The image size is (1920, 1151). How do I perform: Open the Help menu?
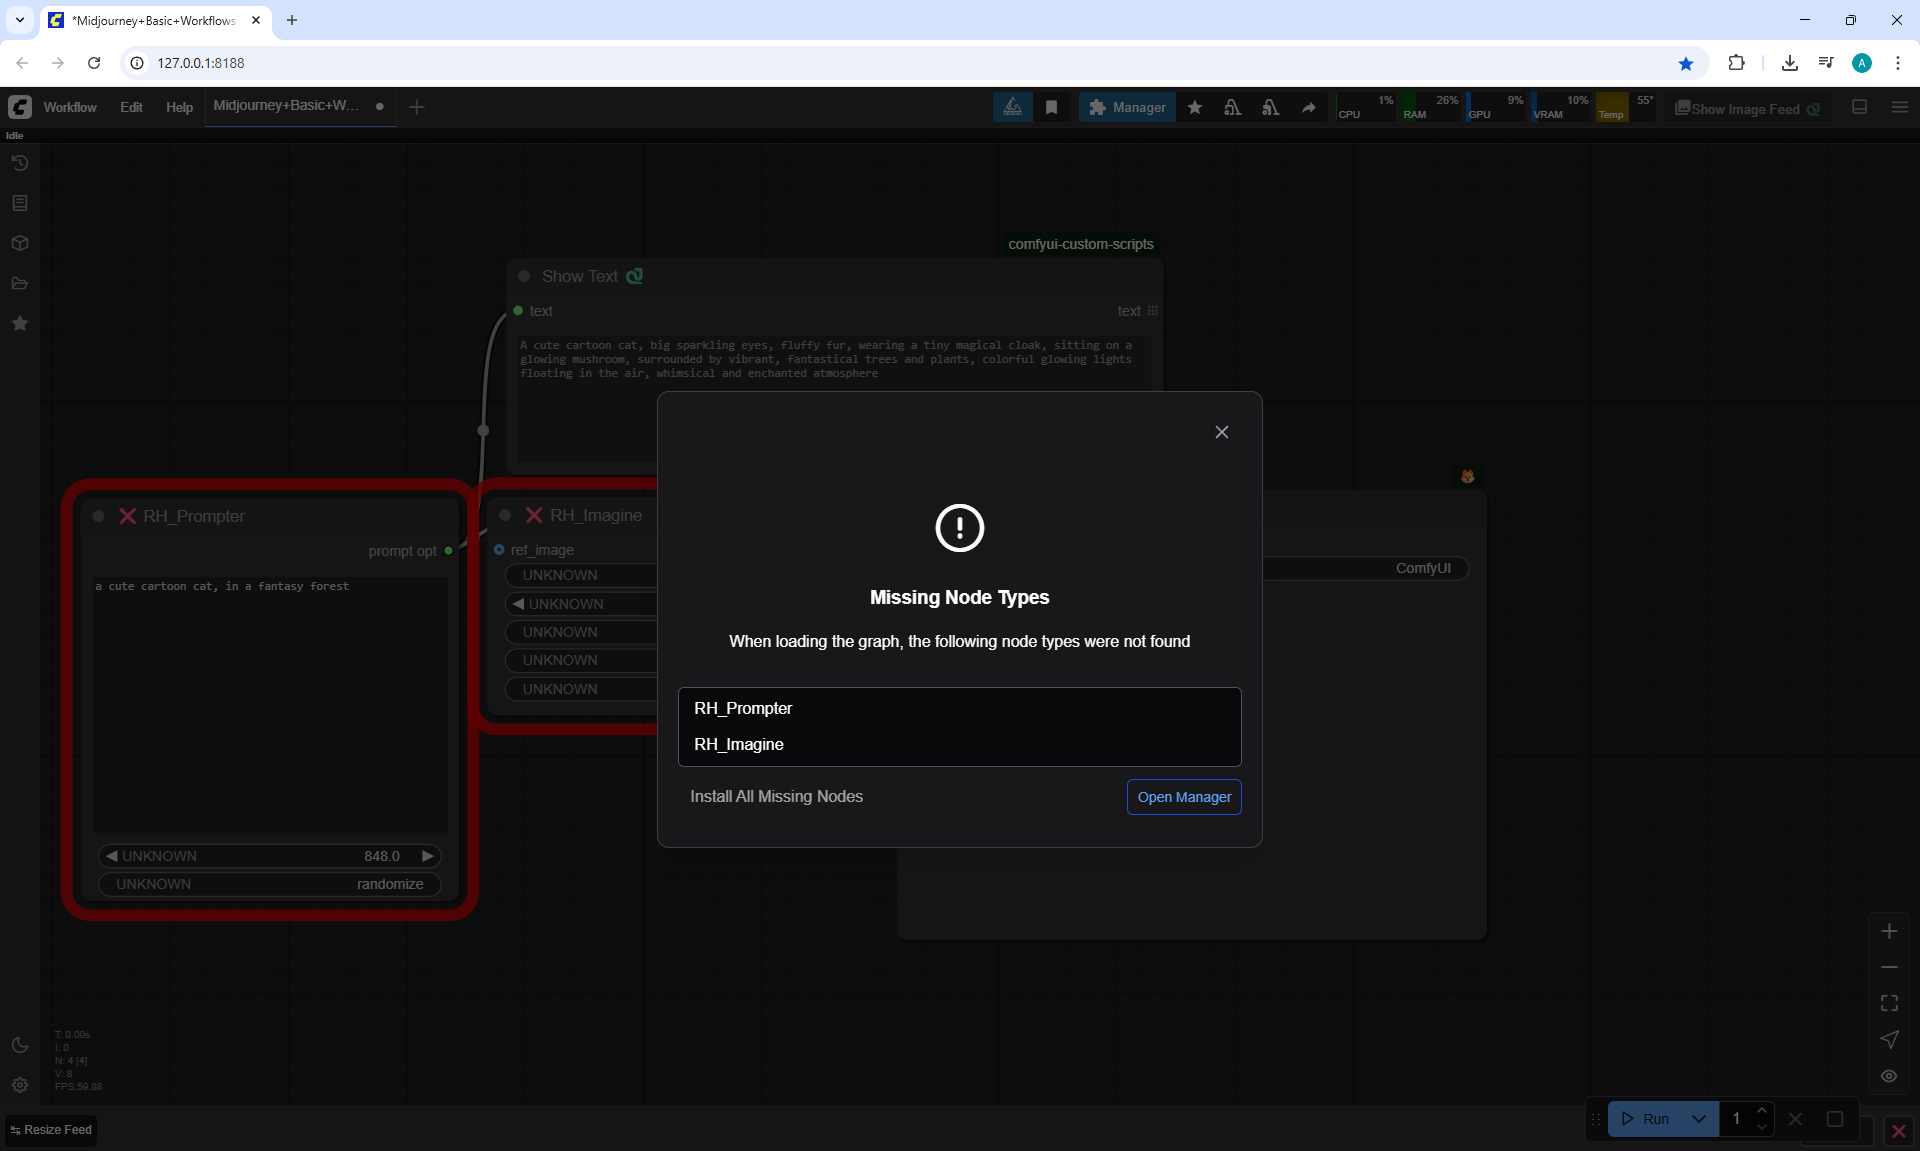coord(179,107)
